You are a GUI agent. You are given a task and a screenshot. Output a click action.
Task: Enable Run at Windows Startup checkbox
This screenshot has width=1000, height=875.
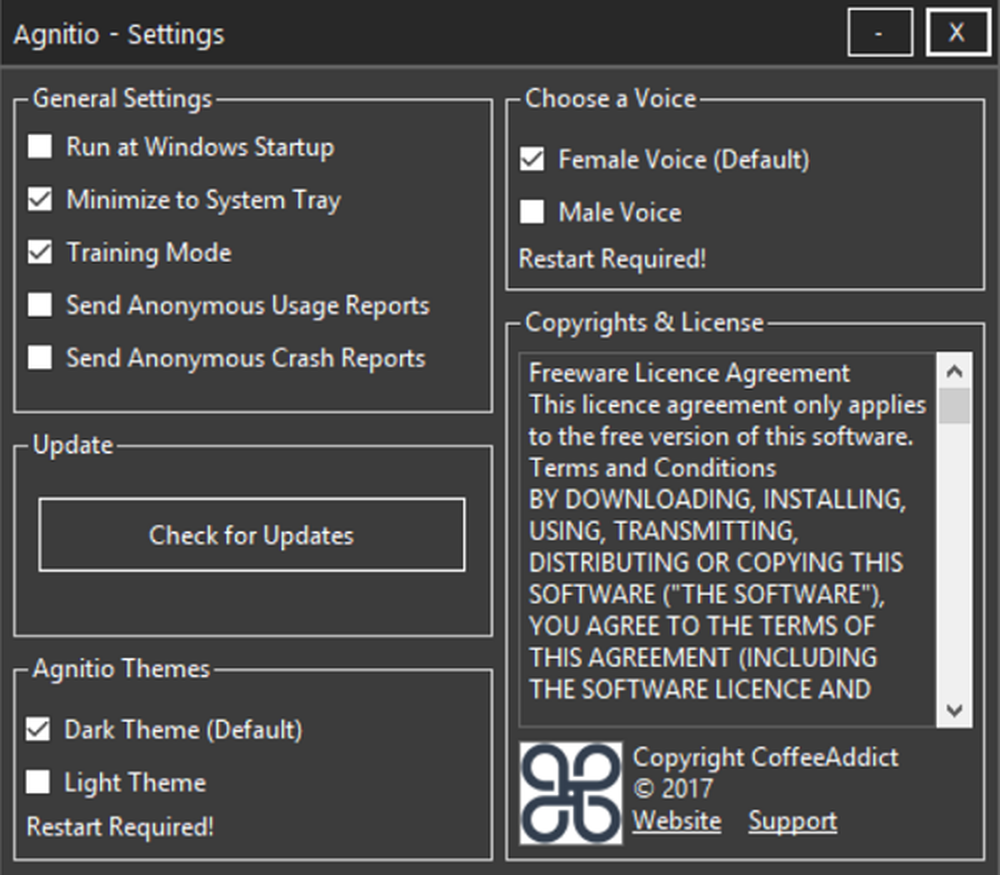(x=40, y=147)
